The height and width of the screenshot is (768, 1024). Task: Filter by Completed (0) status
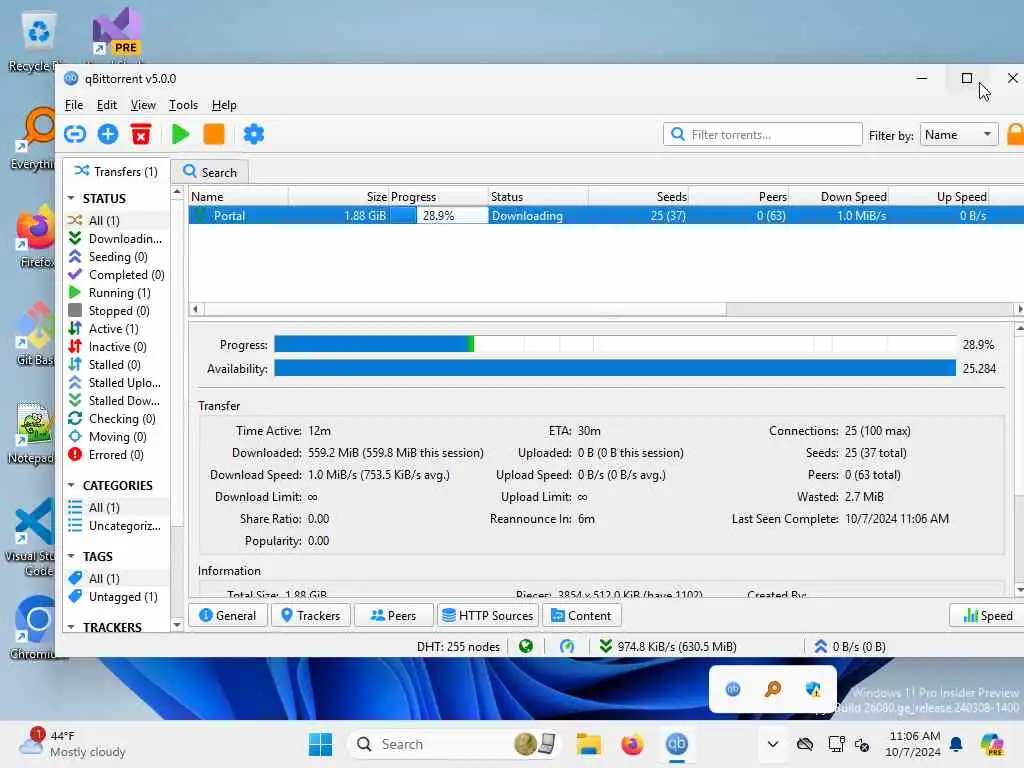coord(116,275)
